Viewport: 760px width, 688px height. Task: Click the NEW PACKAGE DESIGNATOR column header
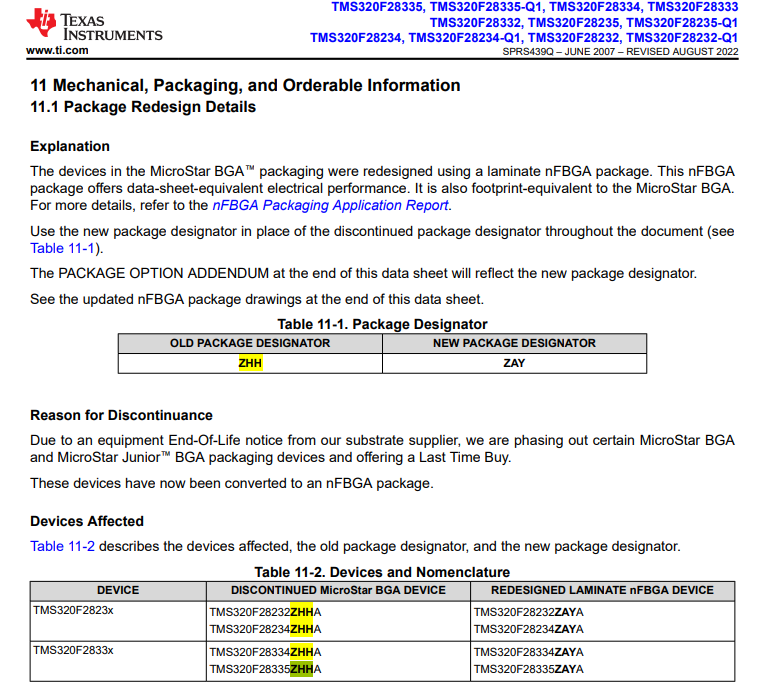(514, 343)
